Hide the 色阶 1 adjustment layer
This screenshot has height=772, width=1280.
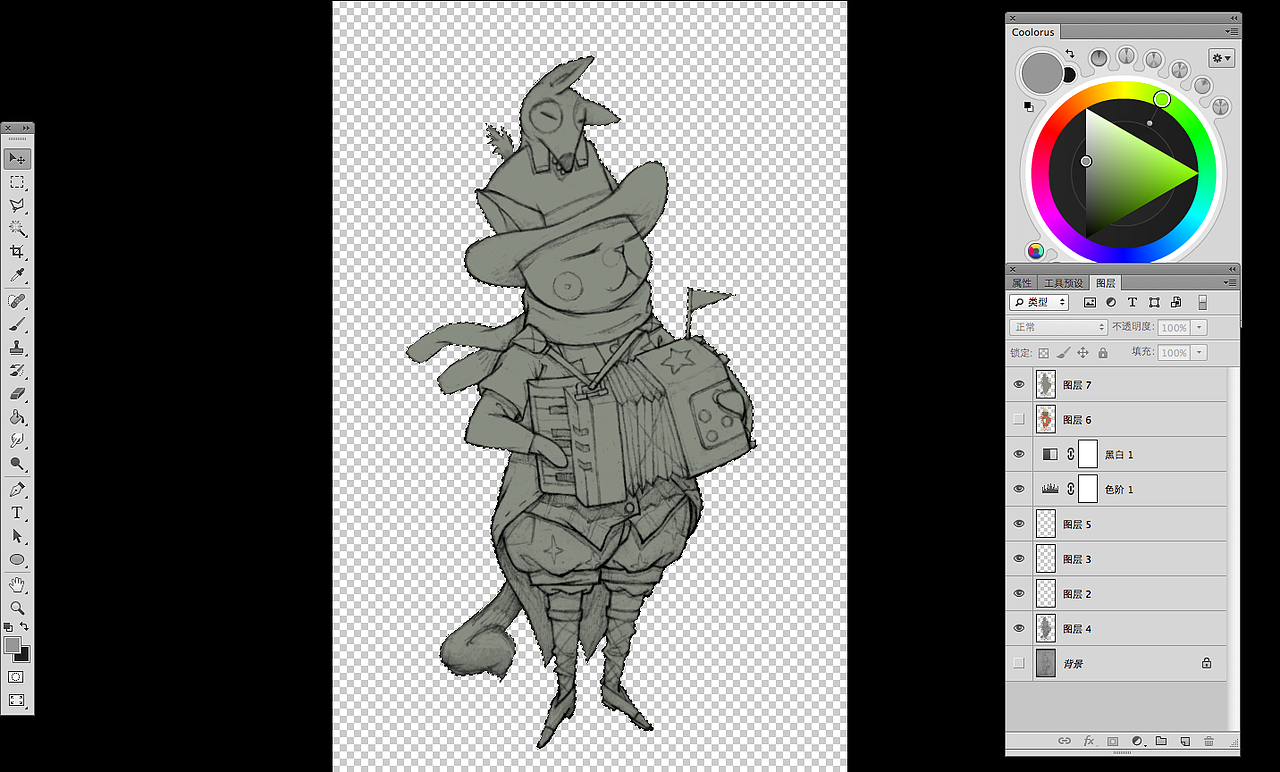[1019, 489]
